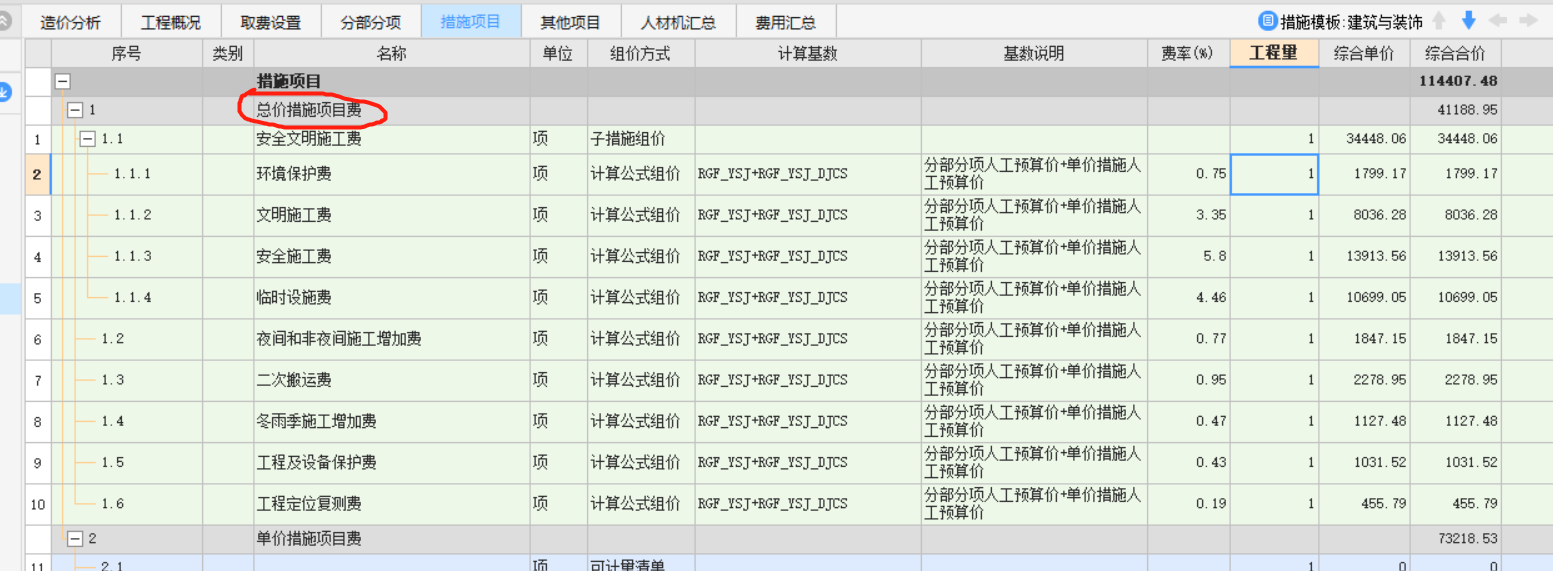Click the total 114407.48 cell

[x=1456, y=82]
